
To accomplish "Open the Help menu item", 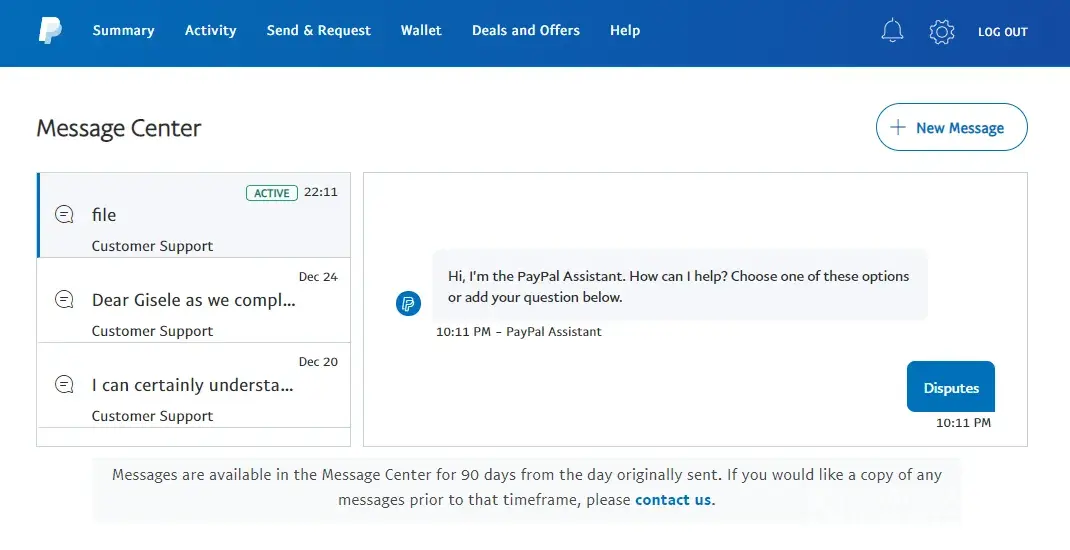I will tap(624, 31).
